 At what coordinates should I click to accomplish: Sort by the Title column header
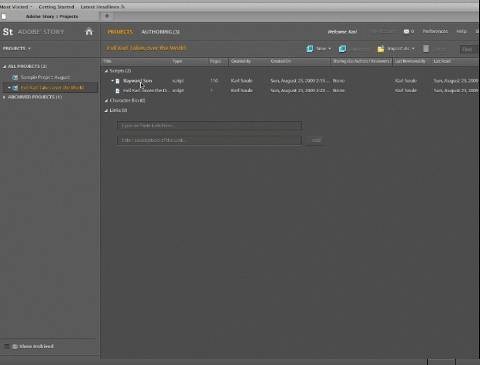tap(107, 61)
